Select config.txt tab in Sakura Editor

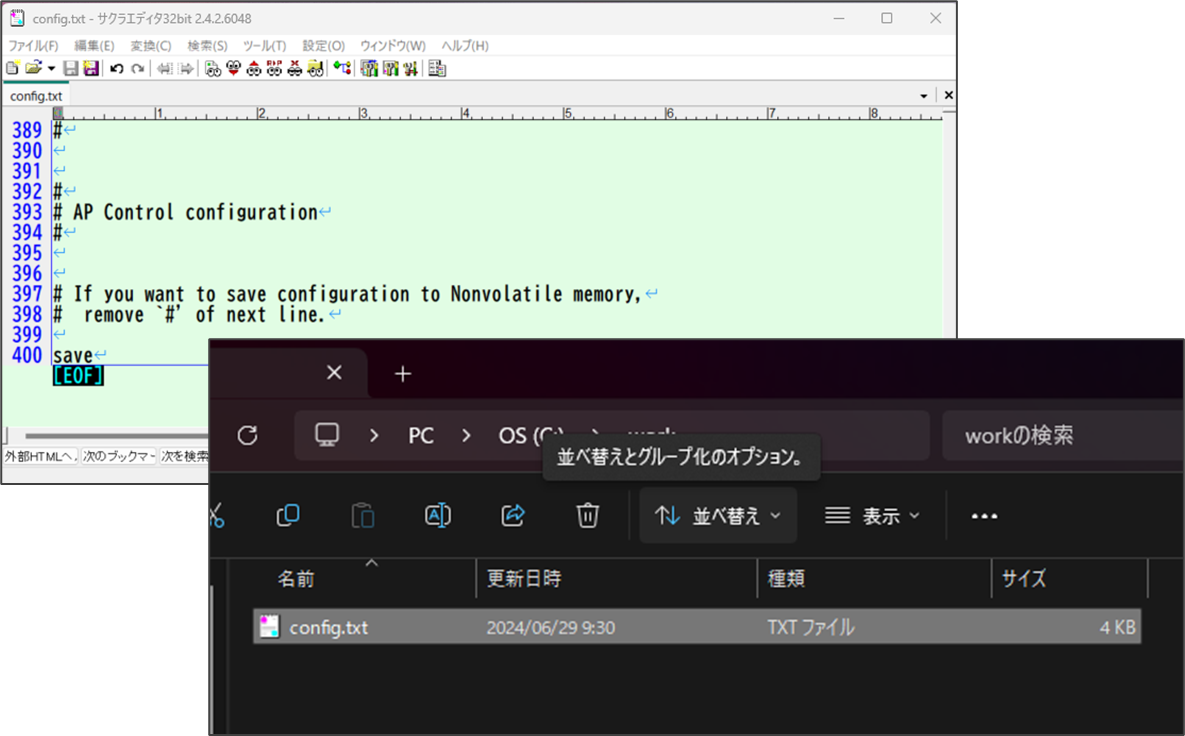click(x=36, y=96)
